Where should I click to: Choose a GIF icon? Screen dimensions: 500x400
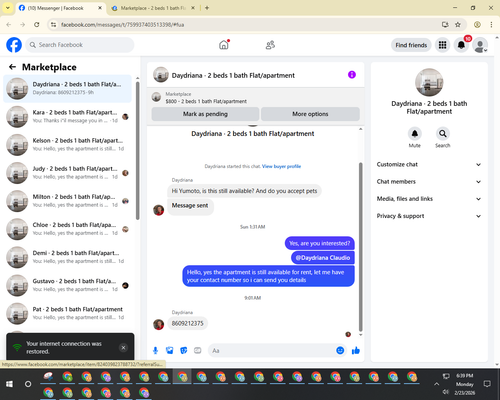click(198, 350)
